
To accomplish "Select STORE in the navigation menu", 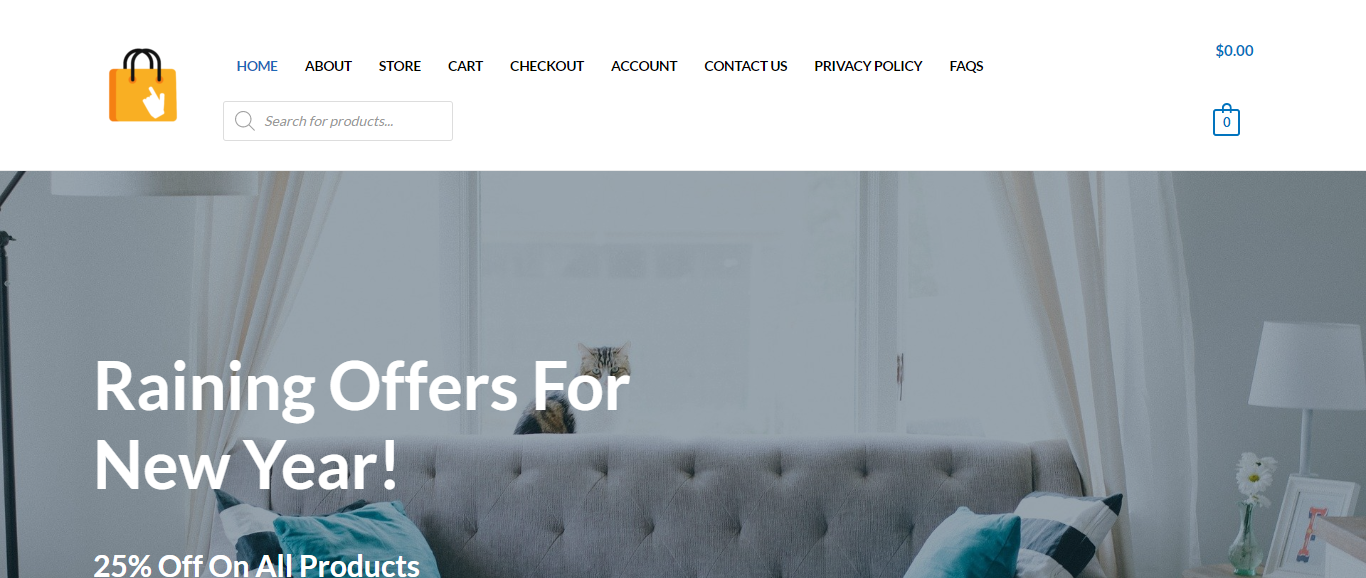I will point(400,66).
